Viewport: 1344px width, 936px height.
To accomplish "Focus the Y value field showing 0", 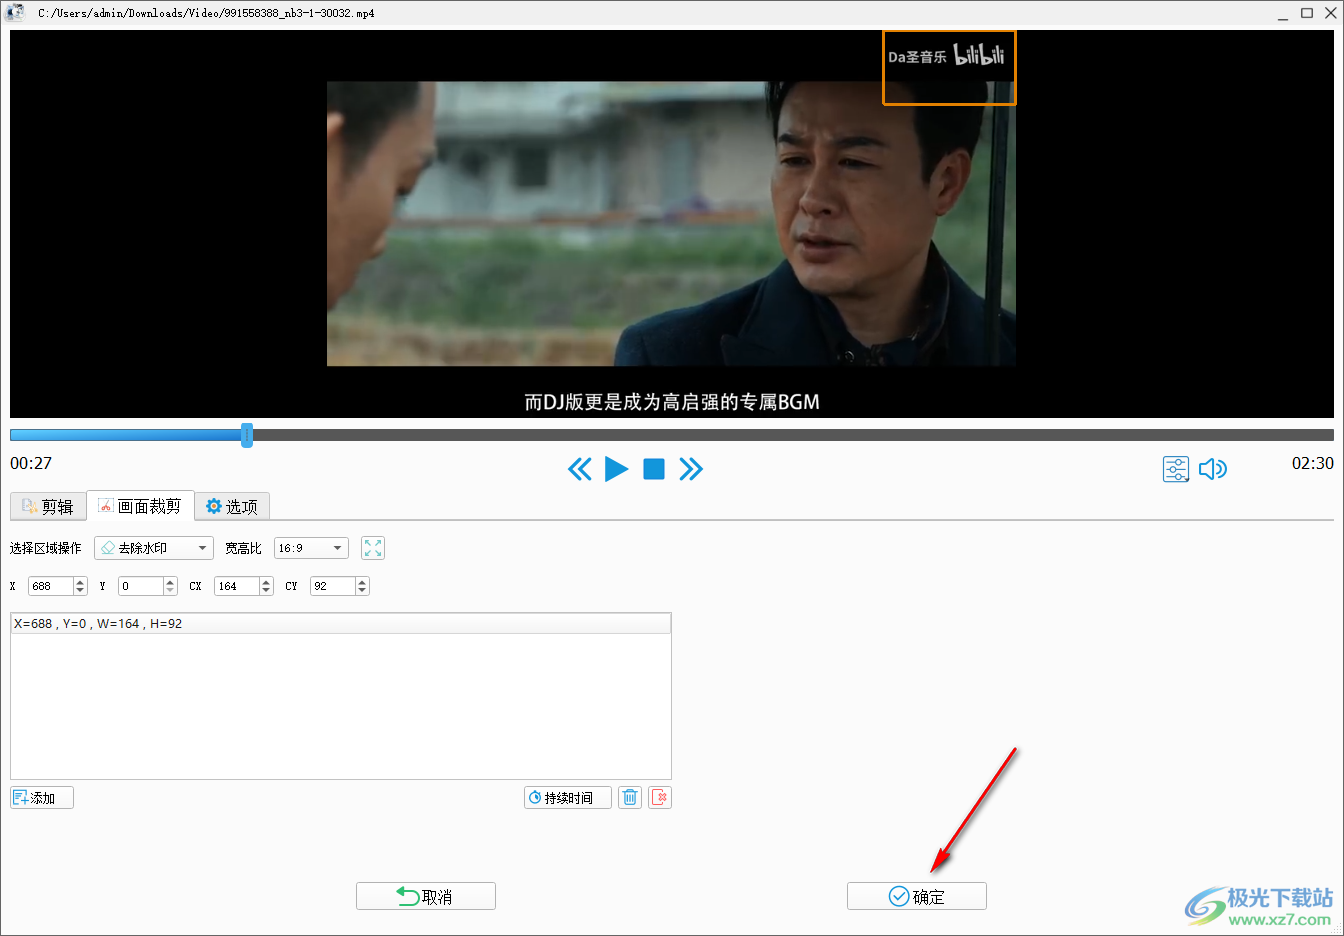I will 140,586.
